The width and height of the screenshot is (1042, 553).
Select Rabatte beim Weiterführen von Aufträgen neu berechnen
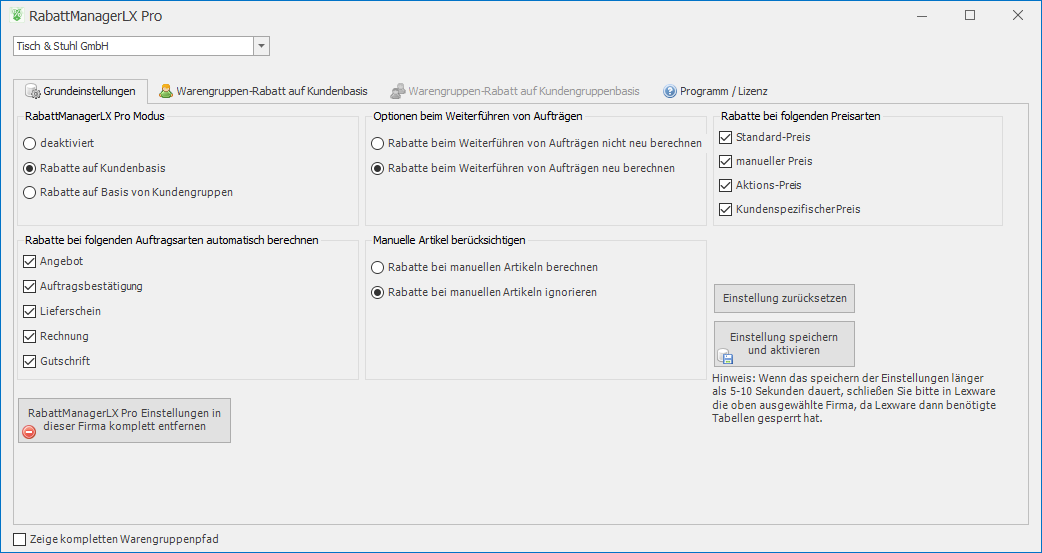pyautogui.click(x=377, y=168)
